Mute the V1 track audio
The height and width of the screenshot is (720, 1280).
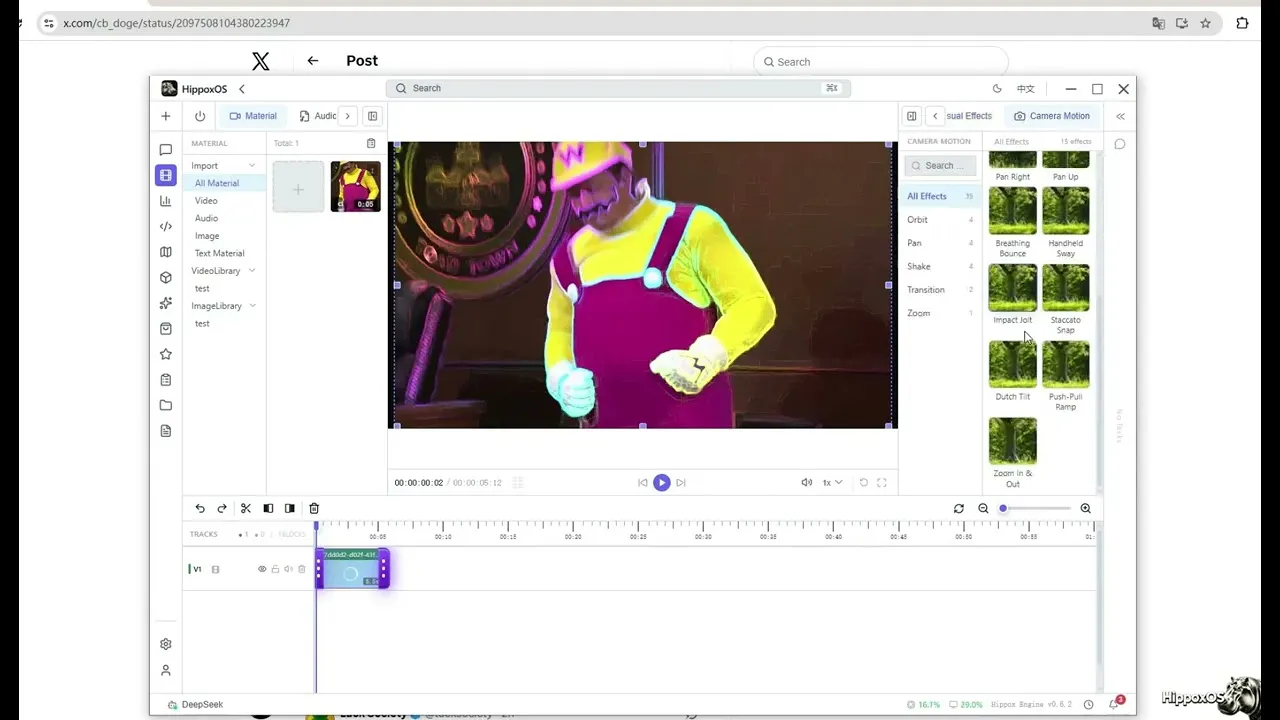click(x=288, y=569)
